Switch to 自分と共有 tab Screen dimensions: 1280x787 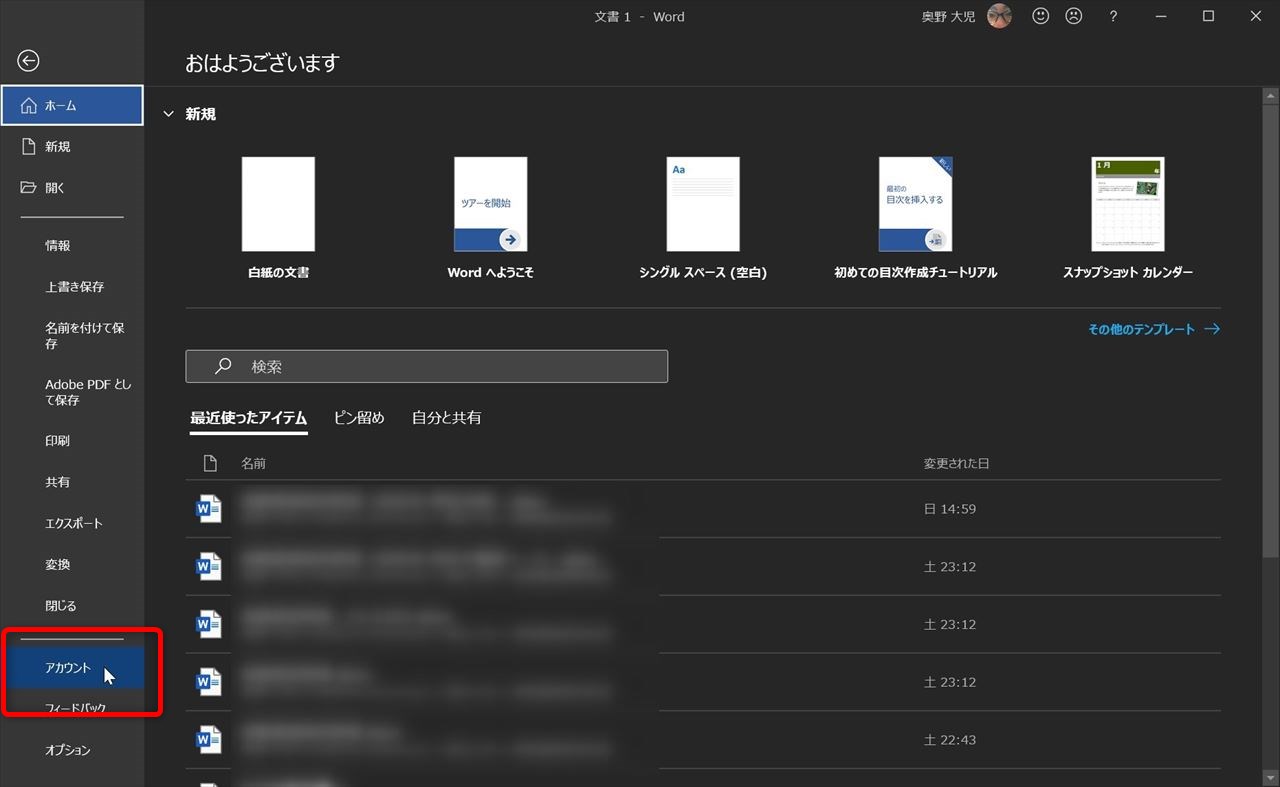(446, 418)
